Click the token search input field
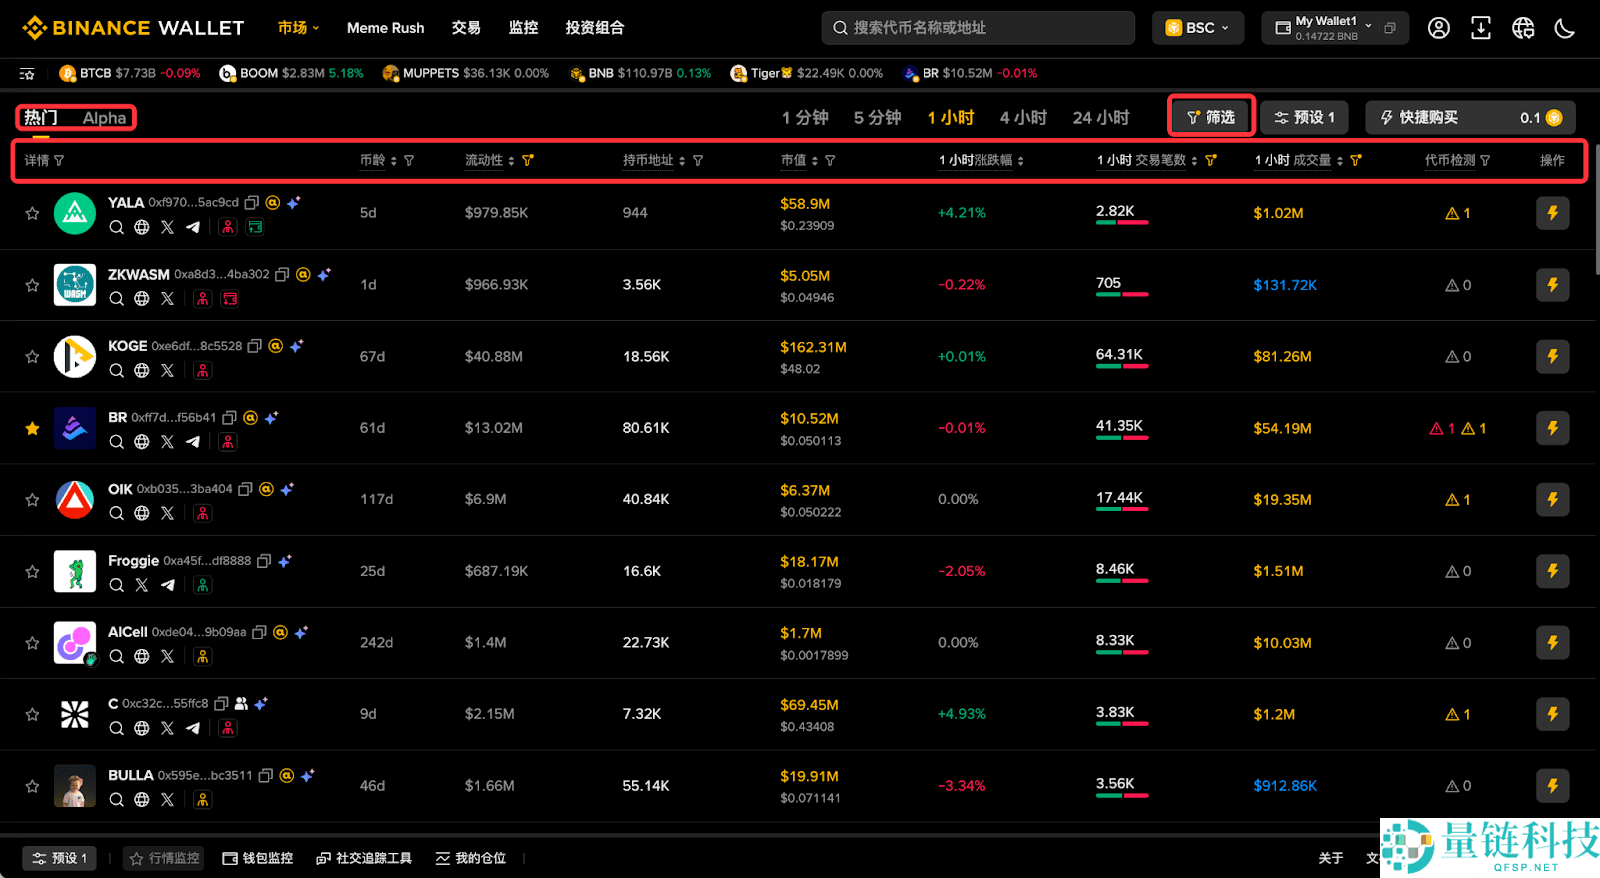 (x=978, y=28)
